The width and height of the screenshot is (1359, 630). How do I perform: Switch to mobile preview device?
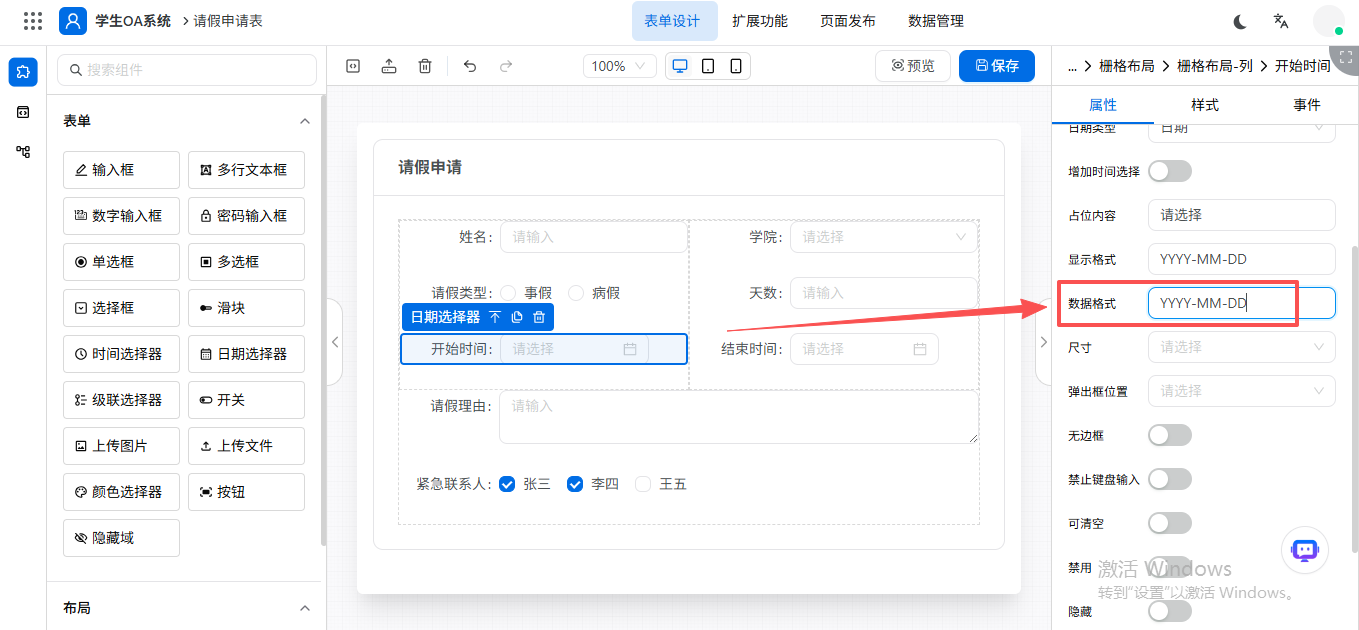click(736, 66)
